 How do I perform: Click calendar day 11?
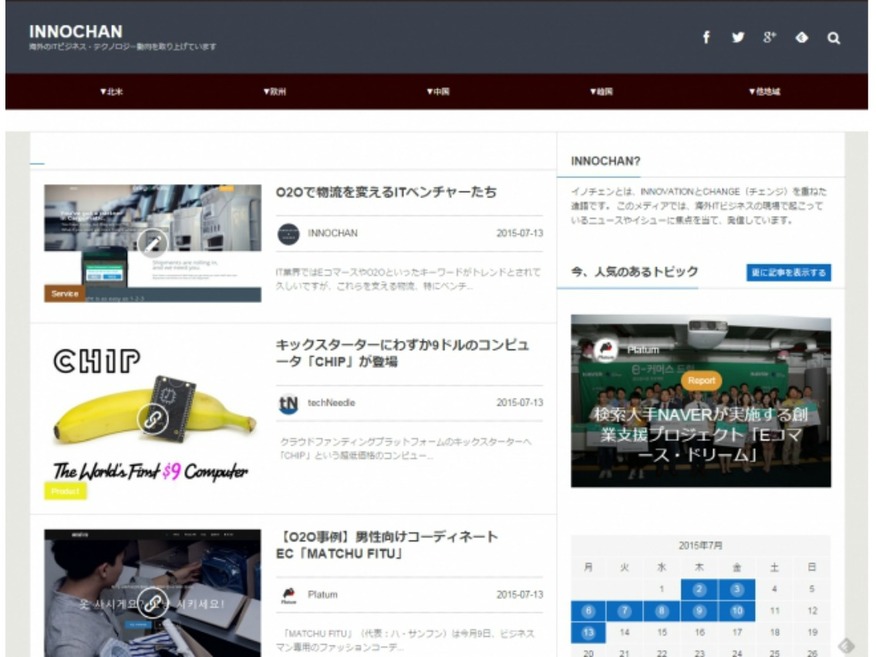tap(774, 611)
